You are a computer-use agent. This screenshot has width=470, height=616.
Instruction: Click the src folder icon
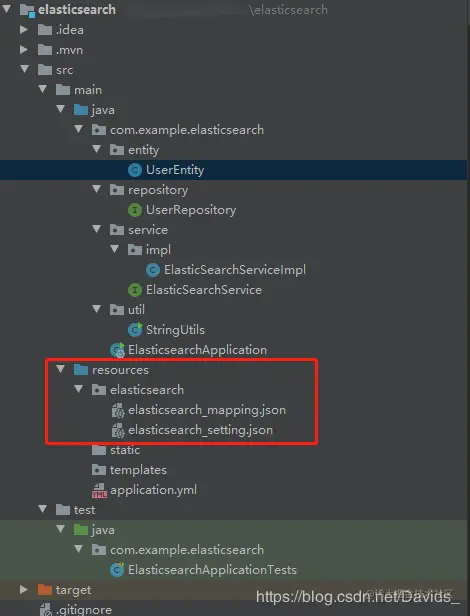[45, 70]
